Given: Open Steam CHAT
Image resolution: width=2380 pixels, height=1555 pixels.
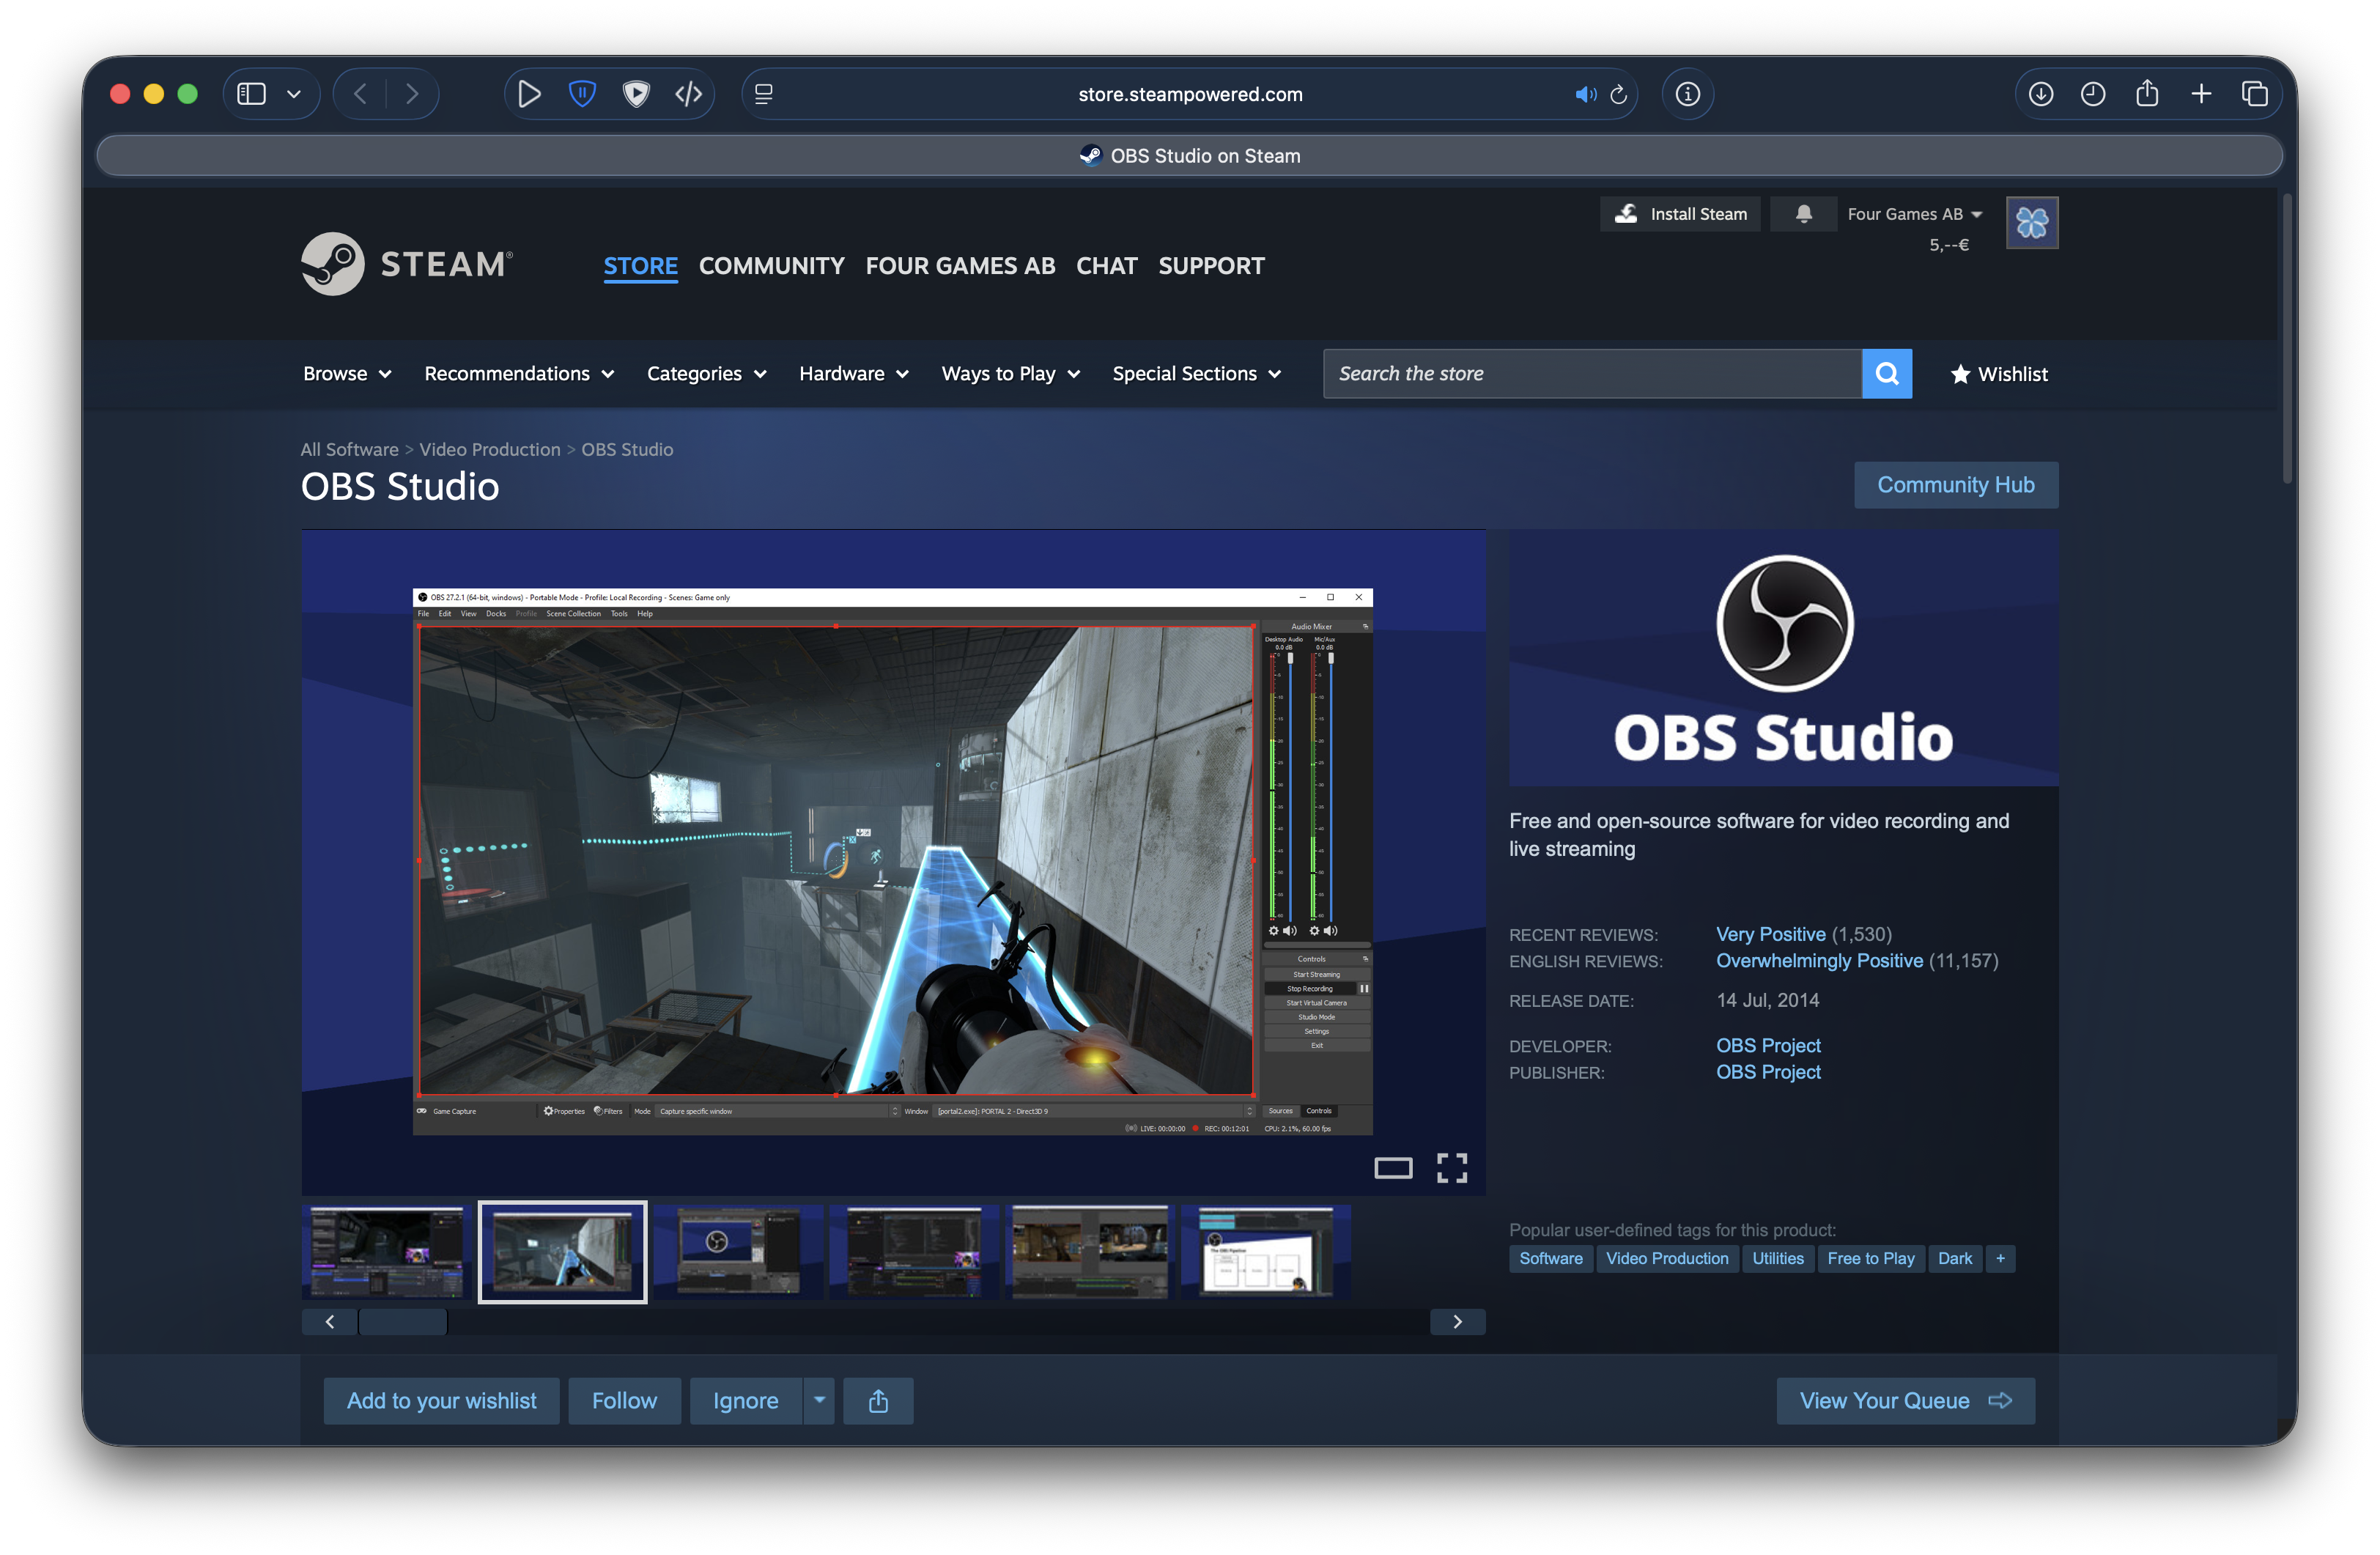Looking at the screenshot, I should [1107, 266].
